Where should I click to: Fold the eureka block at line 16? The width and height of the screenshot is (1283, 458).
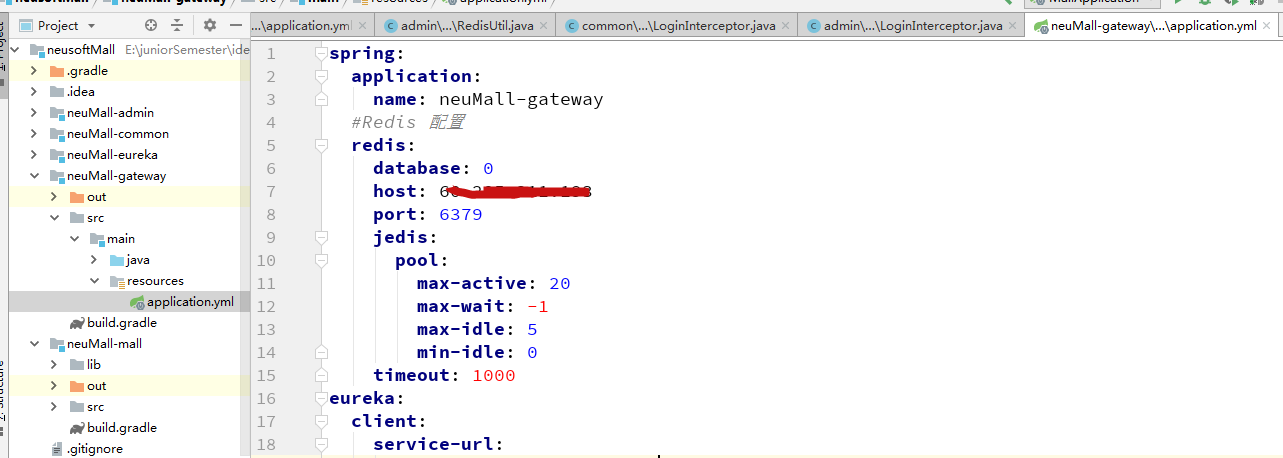tap(320, 398)
